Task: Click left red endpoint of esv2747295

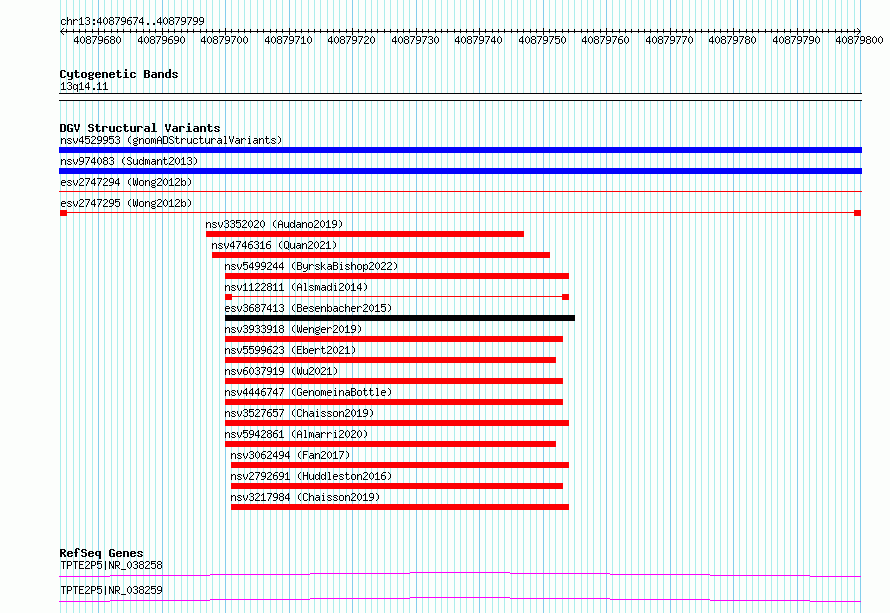Action: pos(64,213)
